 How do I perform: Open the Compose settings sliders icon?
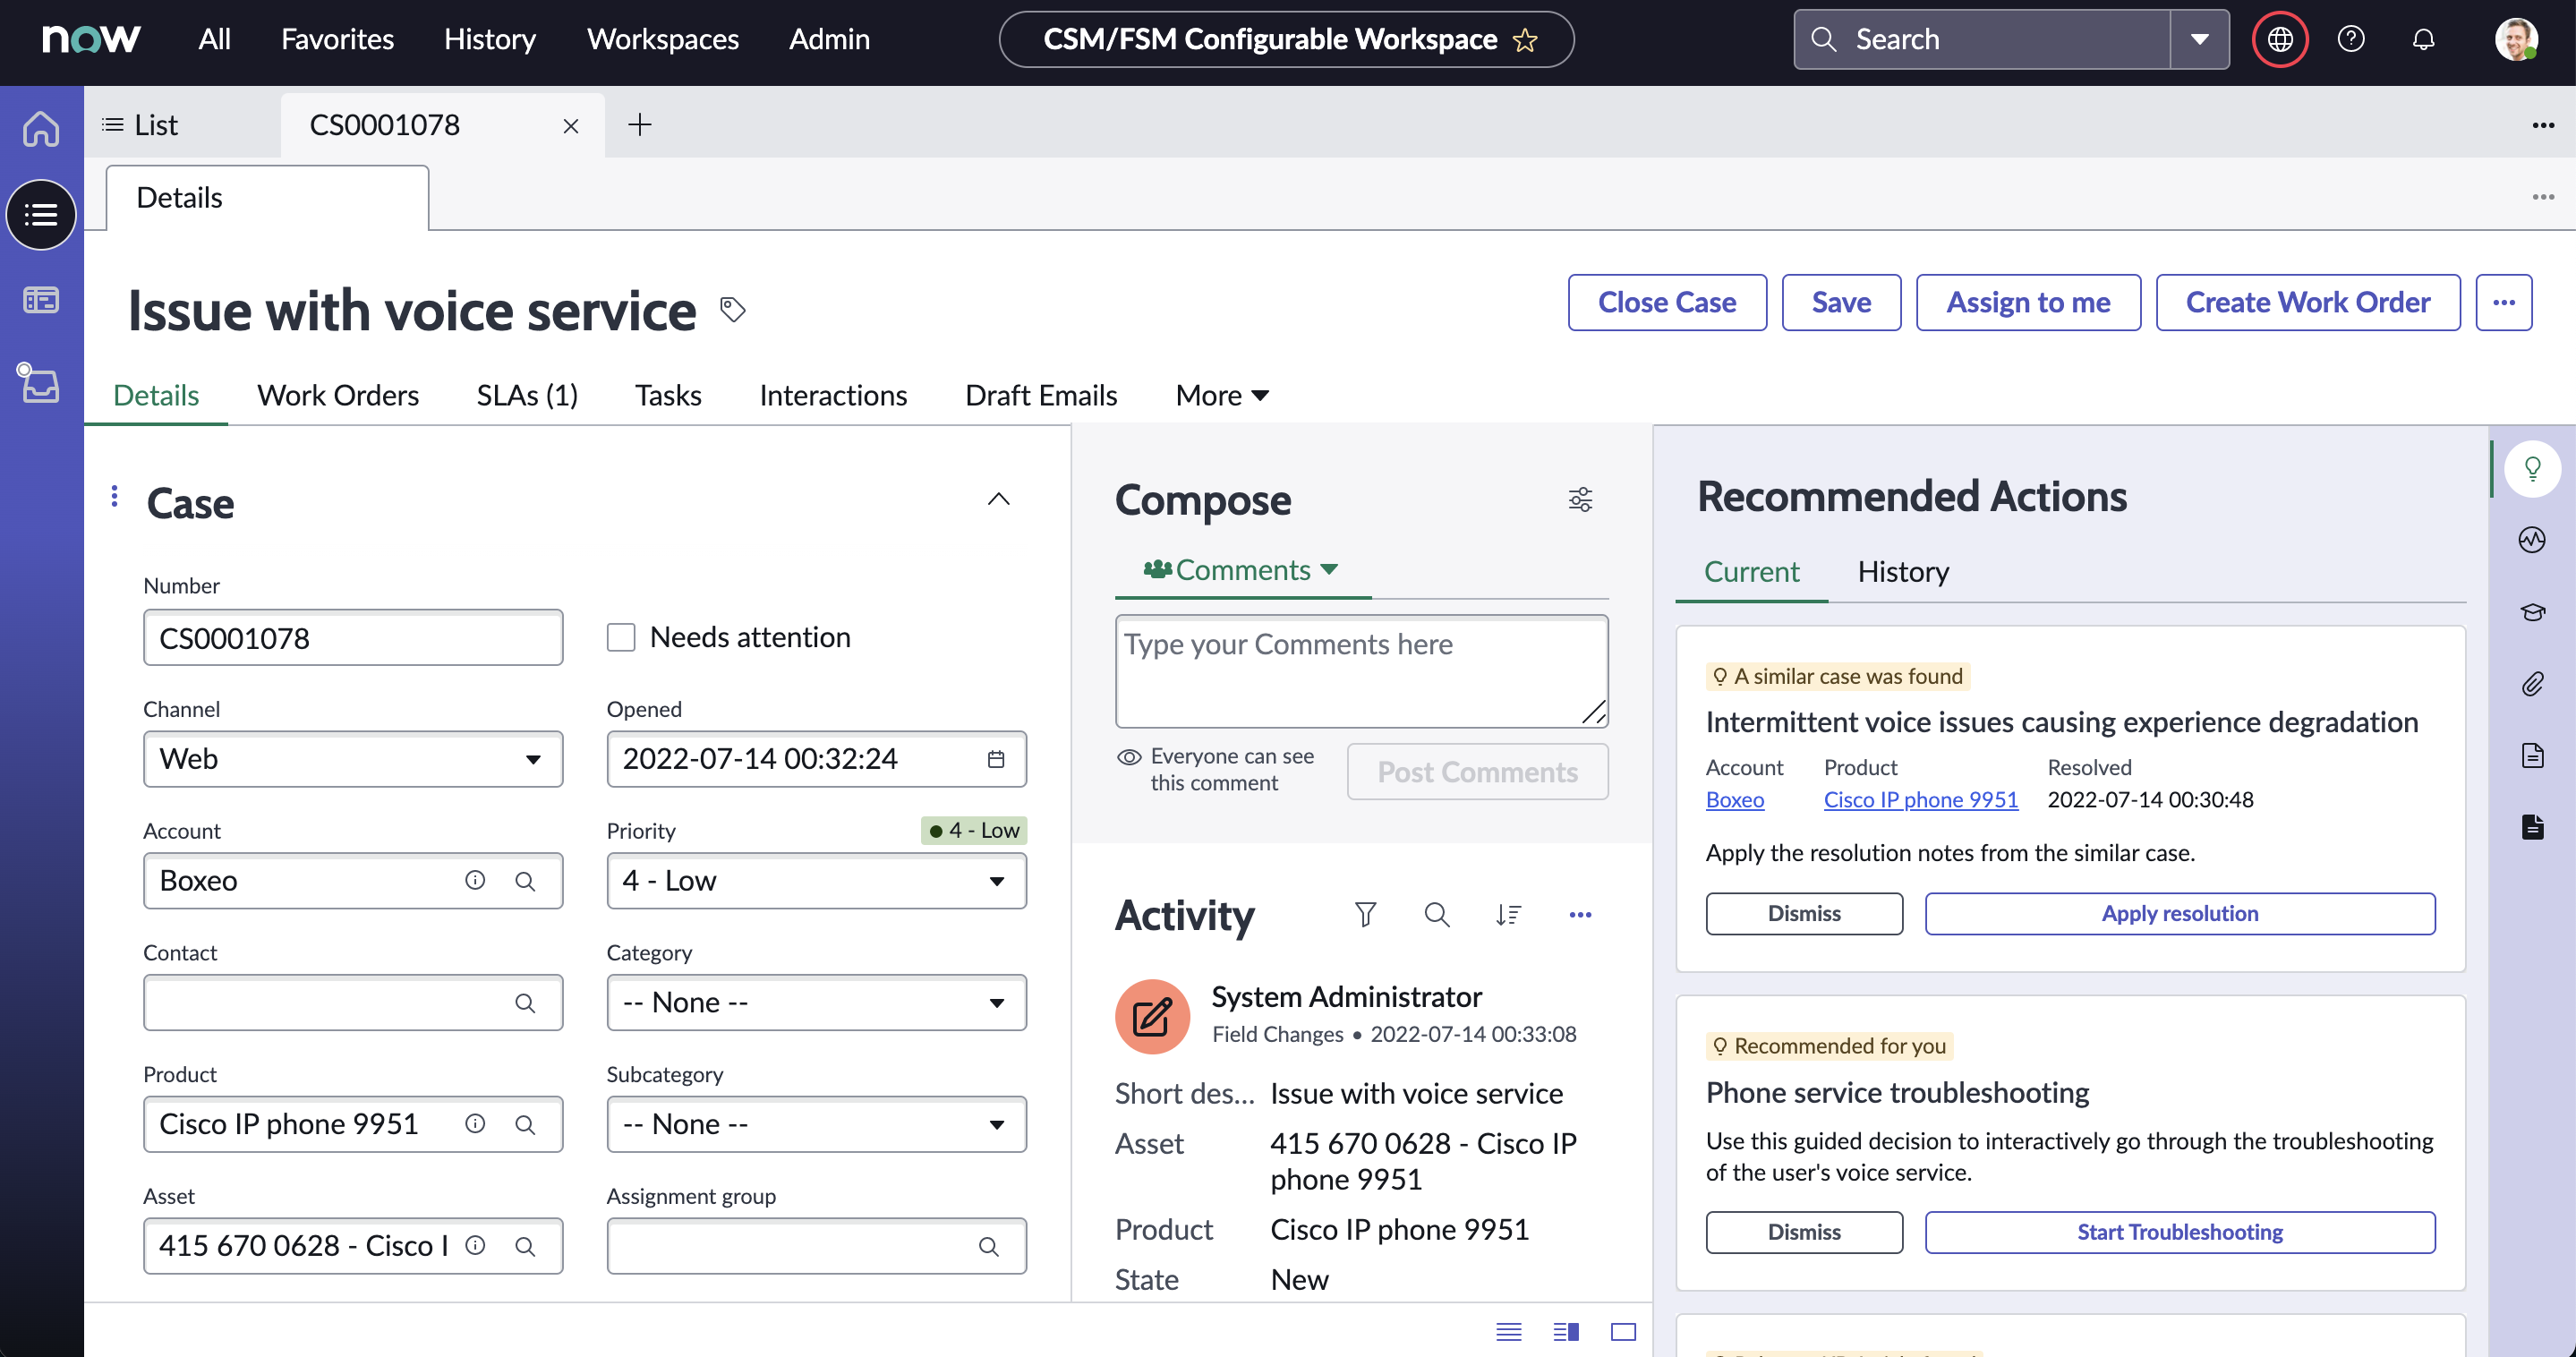click(x=1580, y=499)
